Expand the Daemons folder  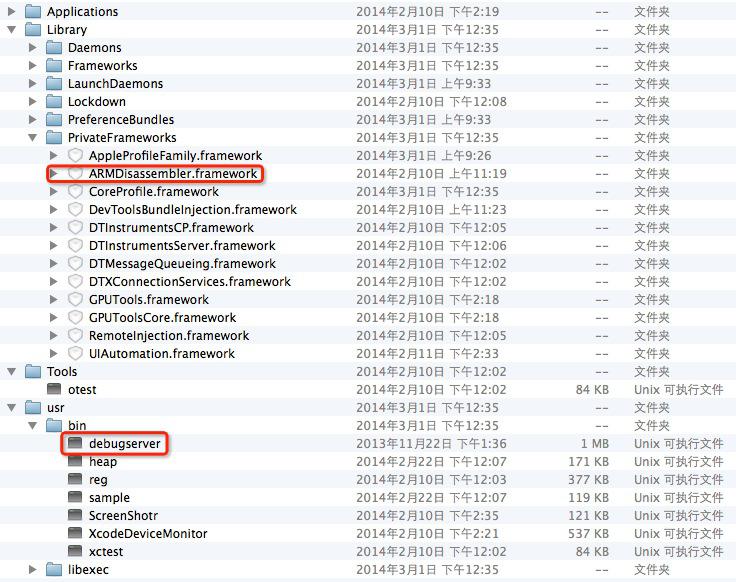(32, 47)
